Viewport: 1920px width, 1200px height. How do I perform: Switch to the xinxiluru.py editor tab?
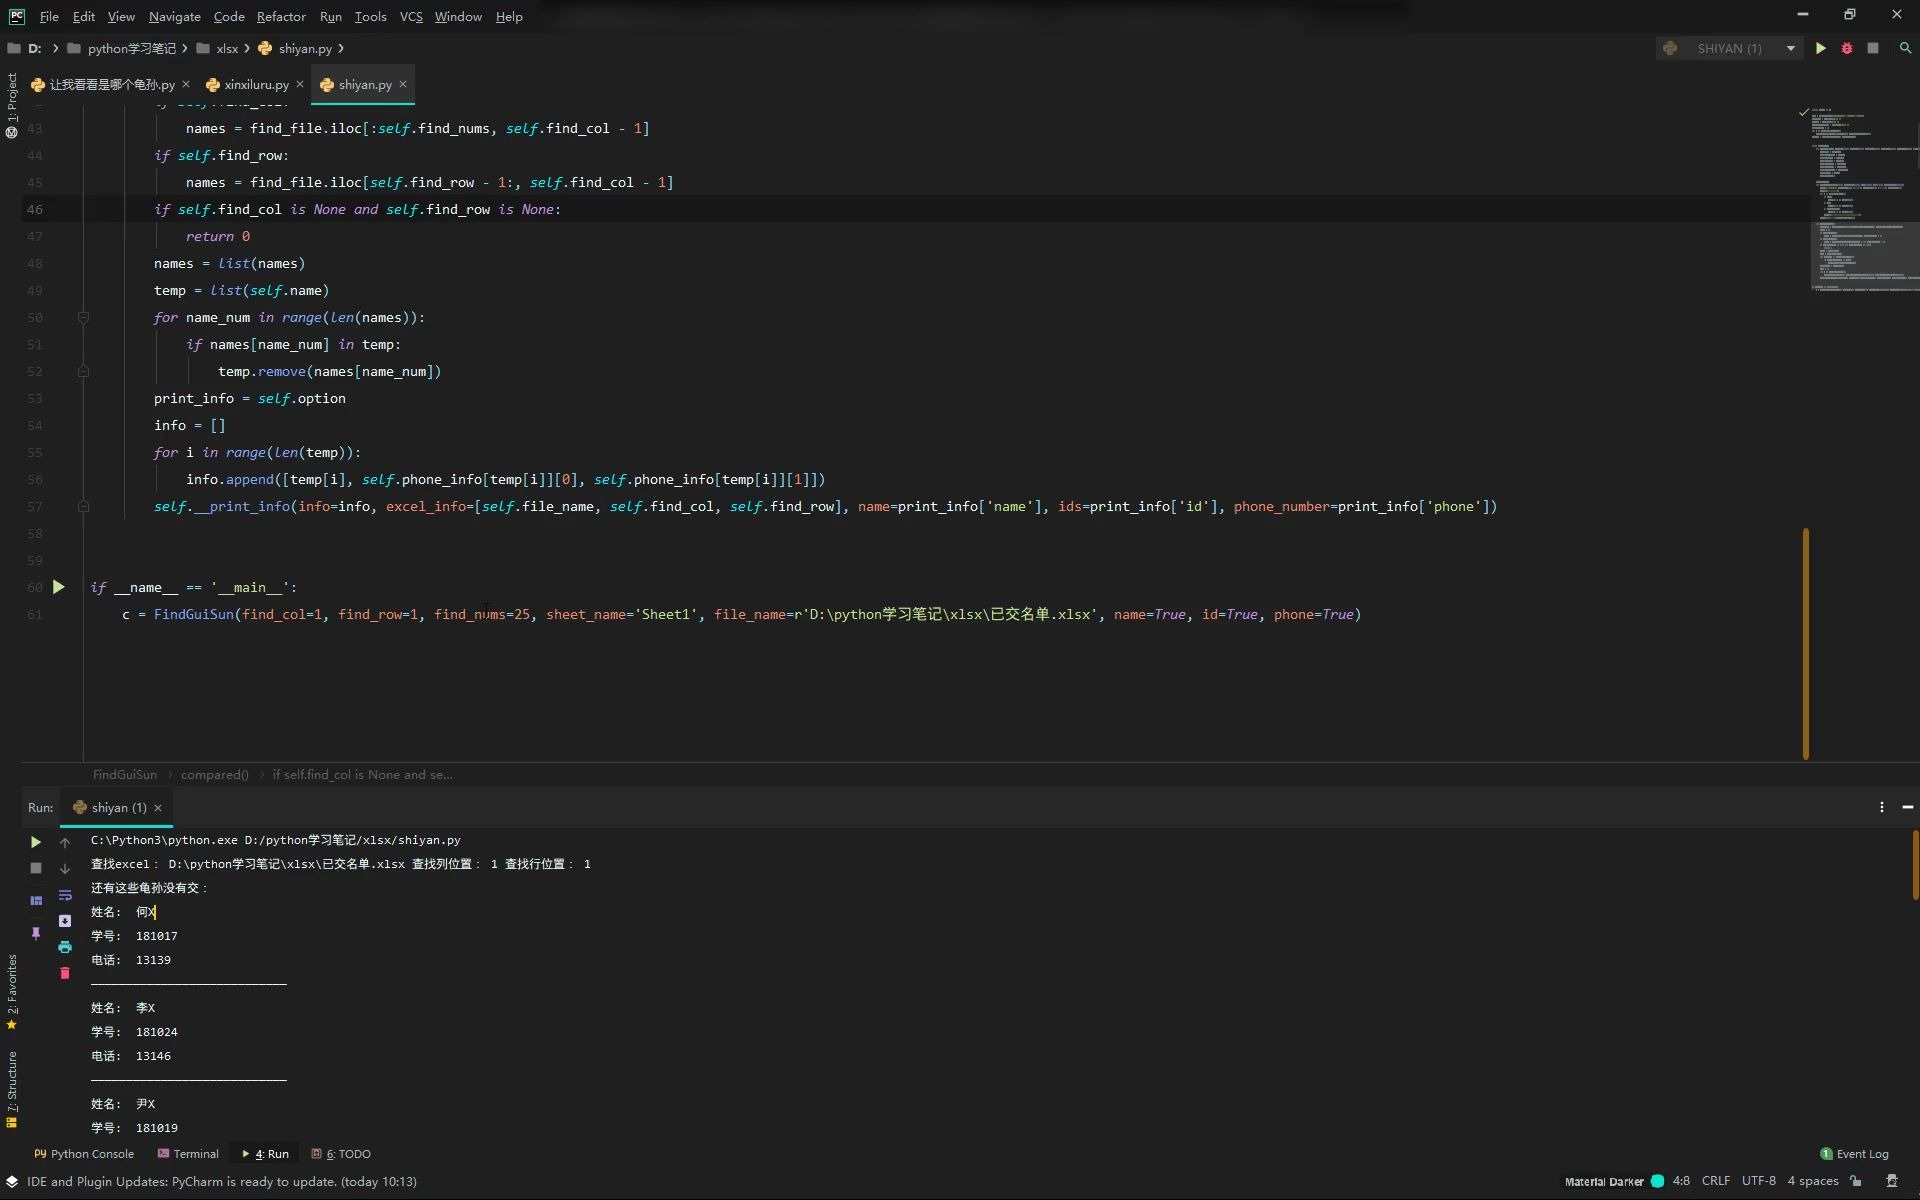256,85
